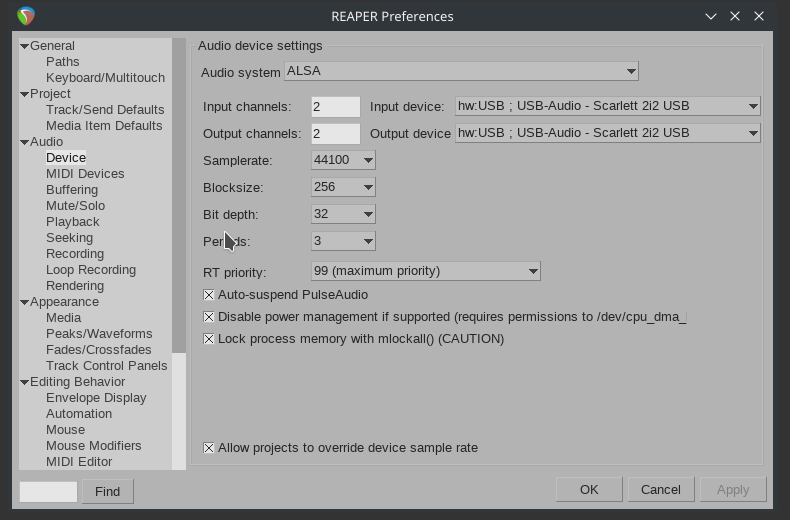Viewport: 790px width, 520px height.
Task: Open Track Control Panels page
Action: 106,366
